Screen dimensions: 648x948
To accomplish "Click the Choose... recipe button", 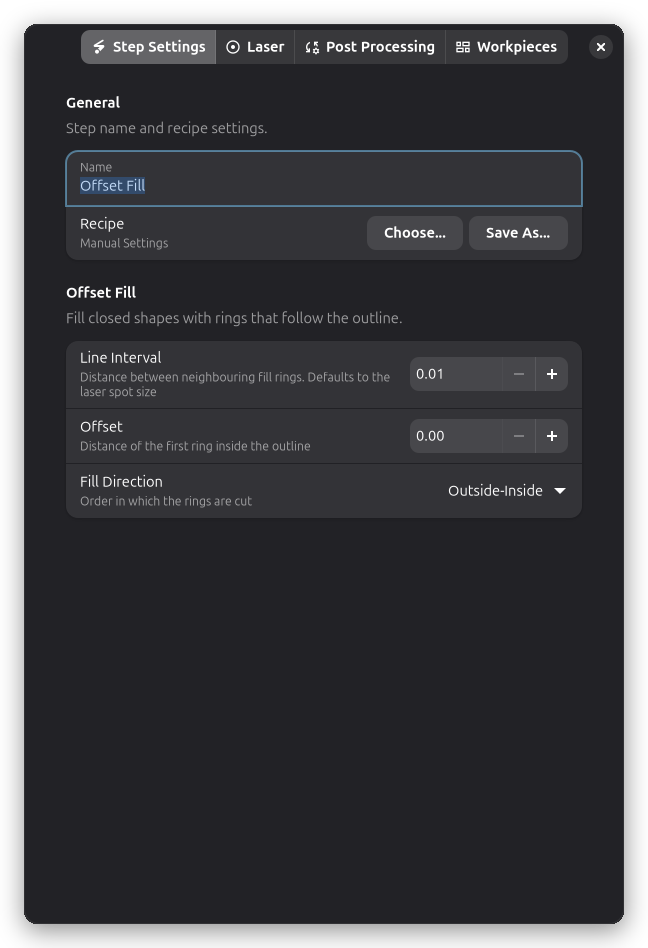I will [415, 233].
